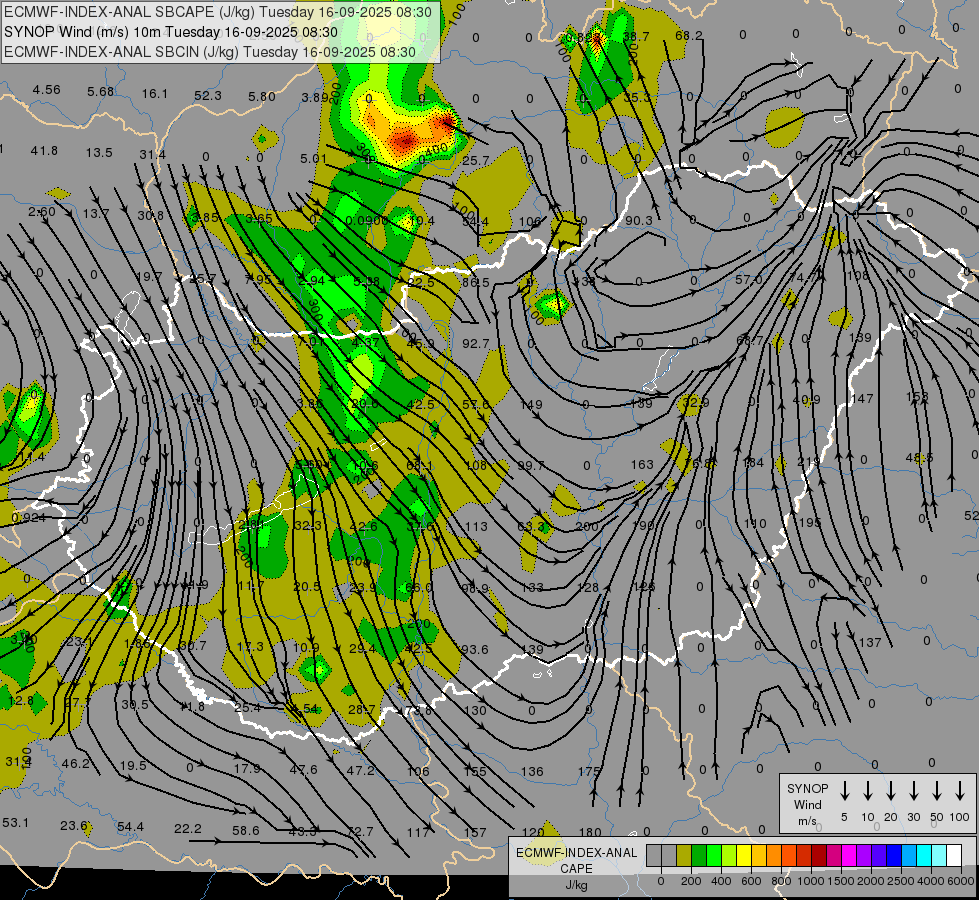
Task: Select the pure blue CAPE legend swatch
Action: 894,855
